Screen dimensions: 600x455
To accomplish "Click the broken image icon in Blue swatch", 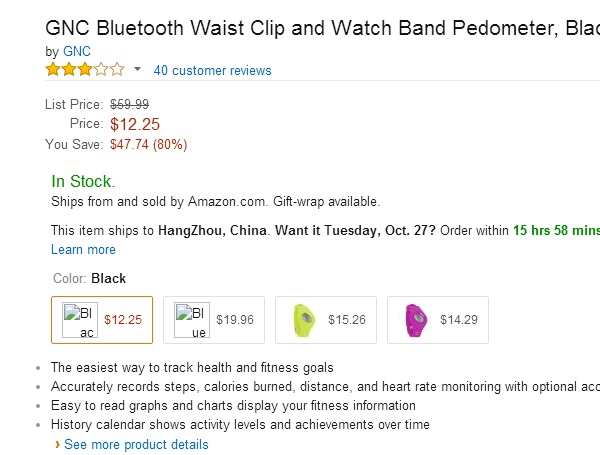I will 191,320.
